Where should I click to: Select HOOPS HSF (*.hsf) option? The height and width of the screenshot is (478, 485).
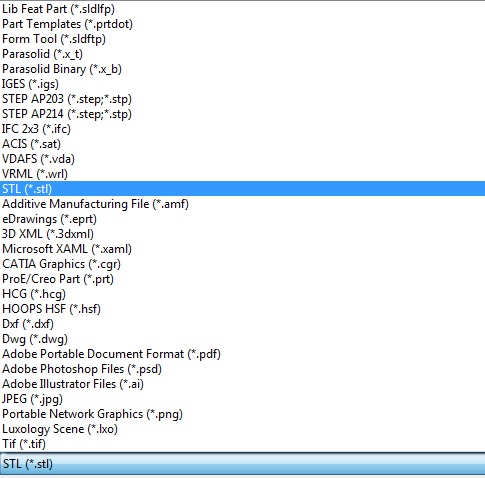click(x=242, y=309)
